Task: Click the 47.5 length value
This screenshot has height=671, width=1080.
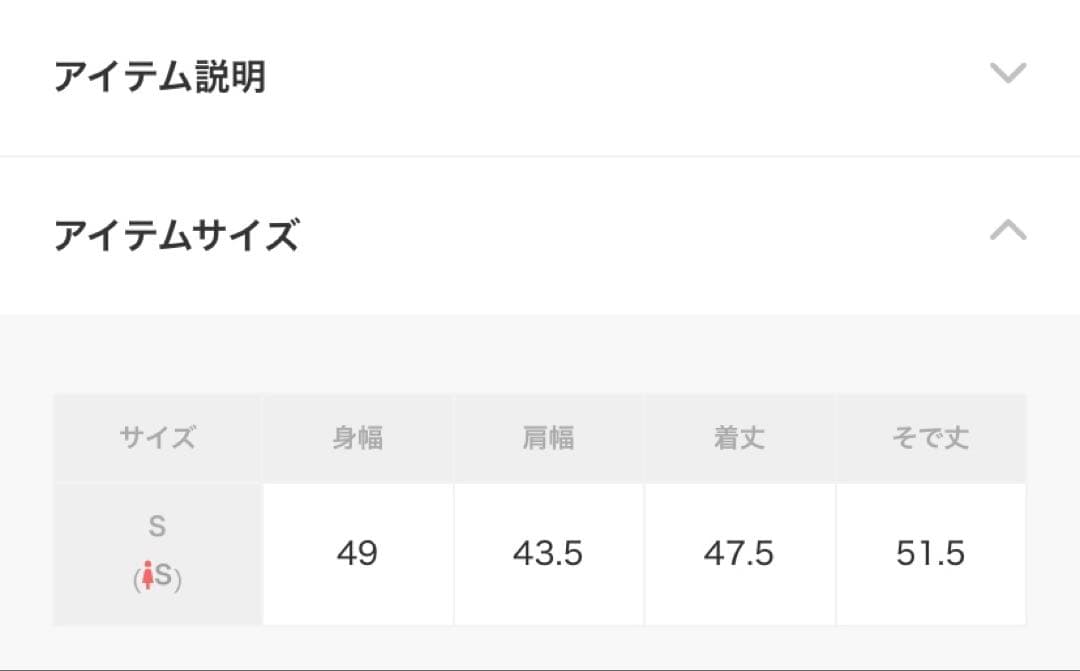Action: pos(740,553)
